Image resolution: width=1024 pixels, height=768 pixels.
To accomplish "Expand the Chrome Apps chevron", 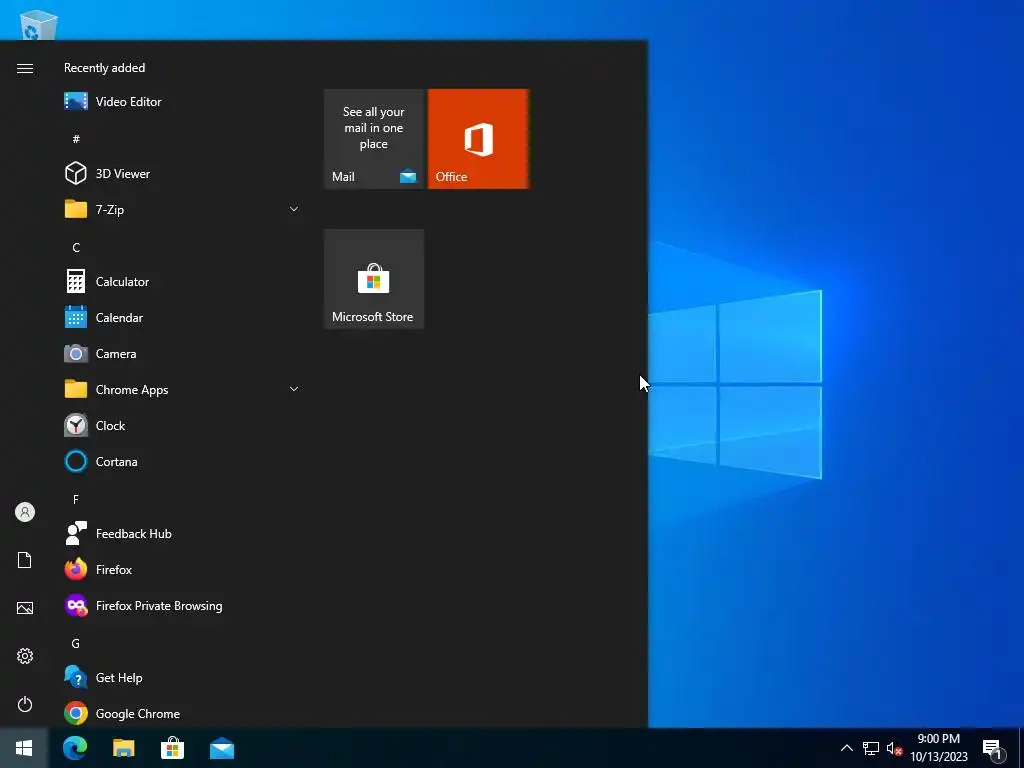I will coord(294,389).
